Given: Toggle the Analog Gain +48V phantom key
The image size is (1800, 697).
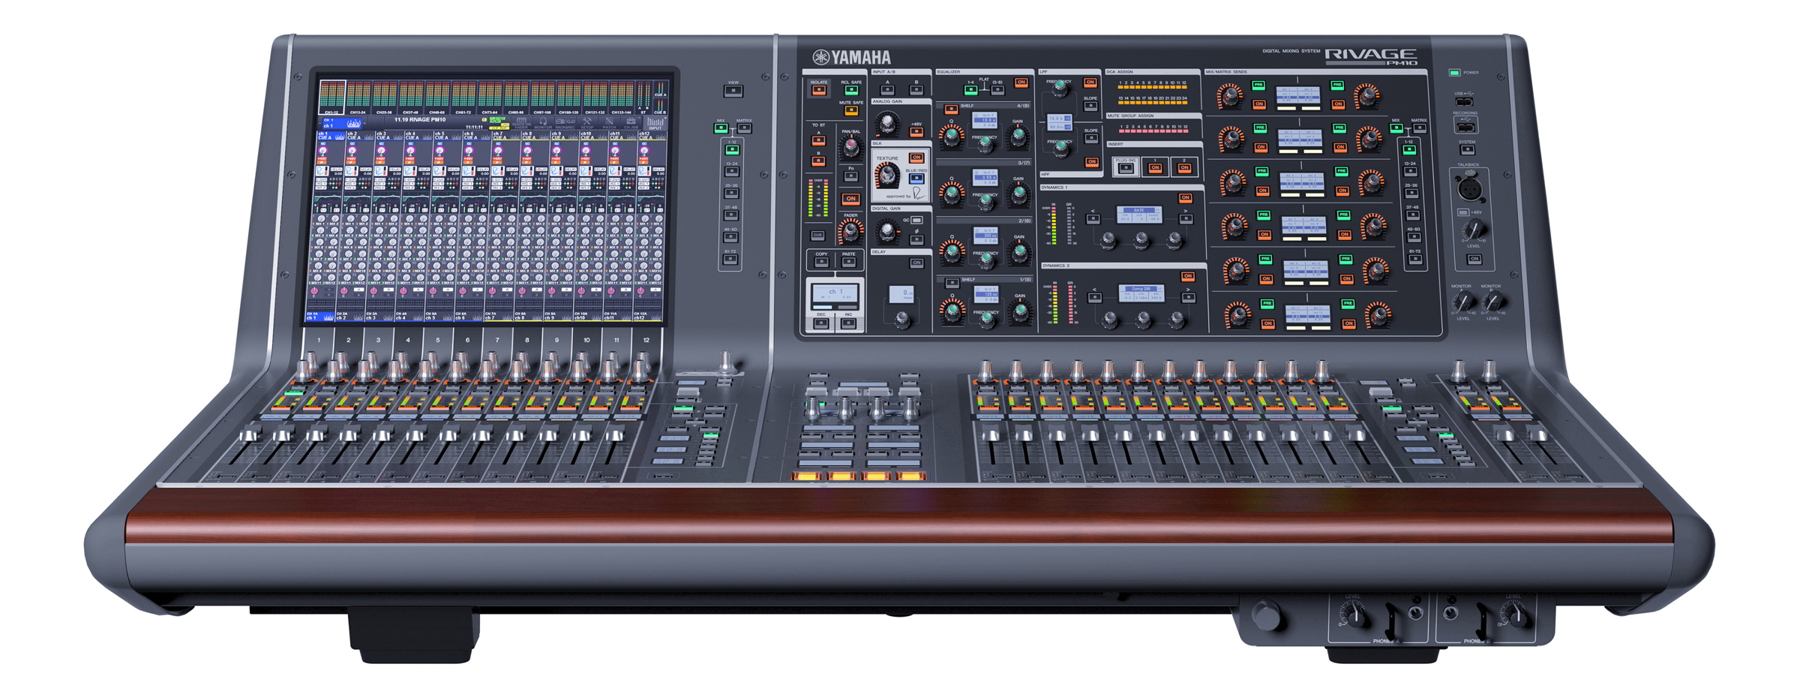Looking at the screenshot, I should point(916,132).
